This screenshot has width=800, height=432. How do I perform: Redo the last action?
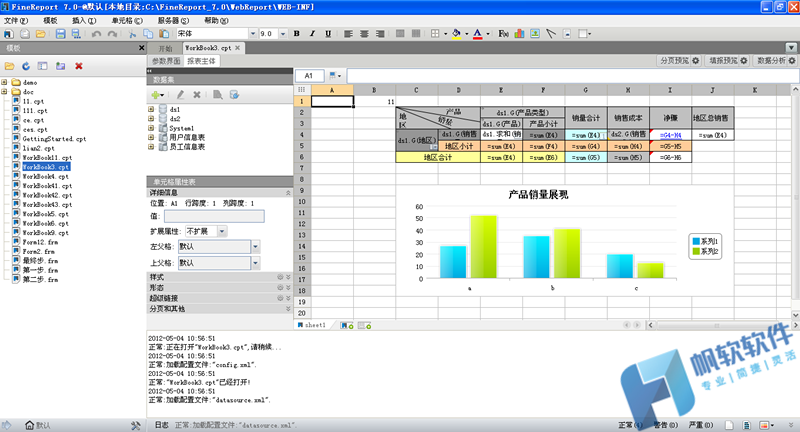[x=112, y=34]
